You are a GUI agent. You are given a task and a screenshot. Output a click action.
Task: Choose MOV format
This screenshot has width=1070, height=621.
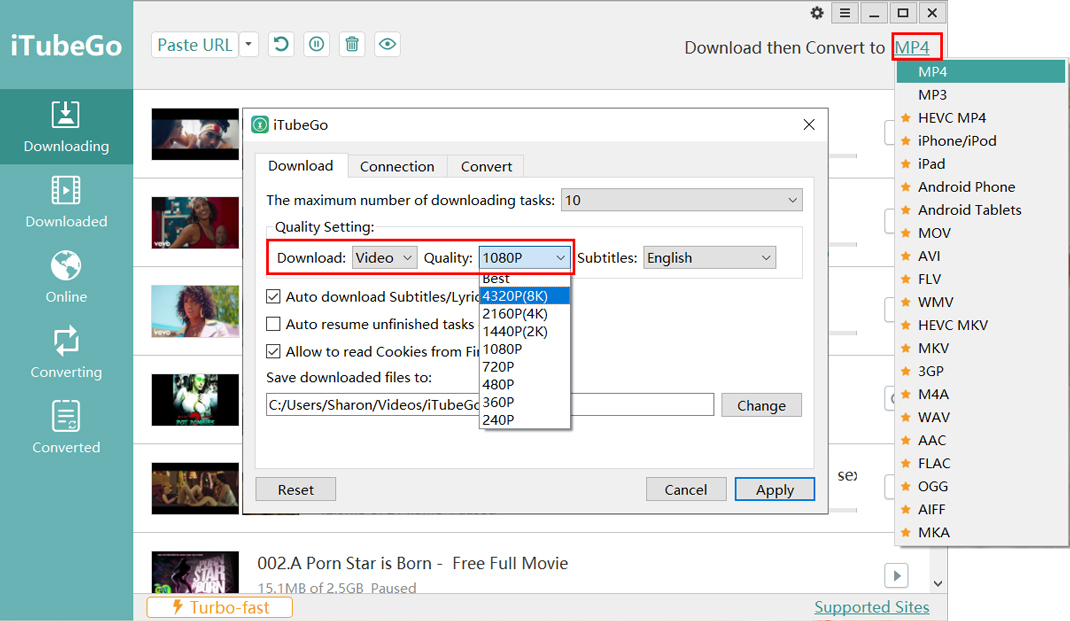981,233
